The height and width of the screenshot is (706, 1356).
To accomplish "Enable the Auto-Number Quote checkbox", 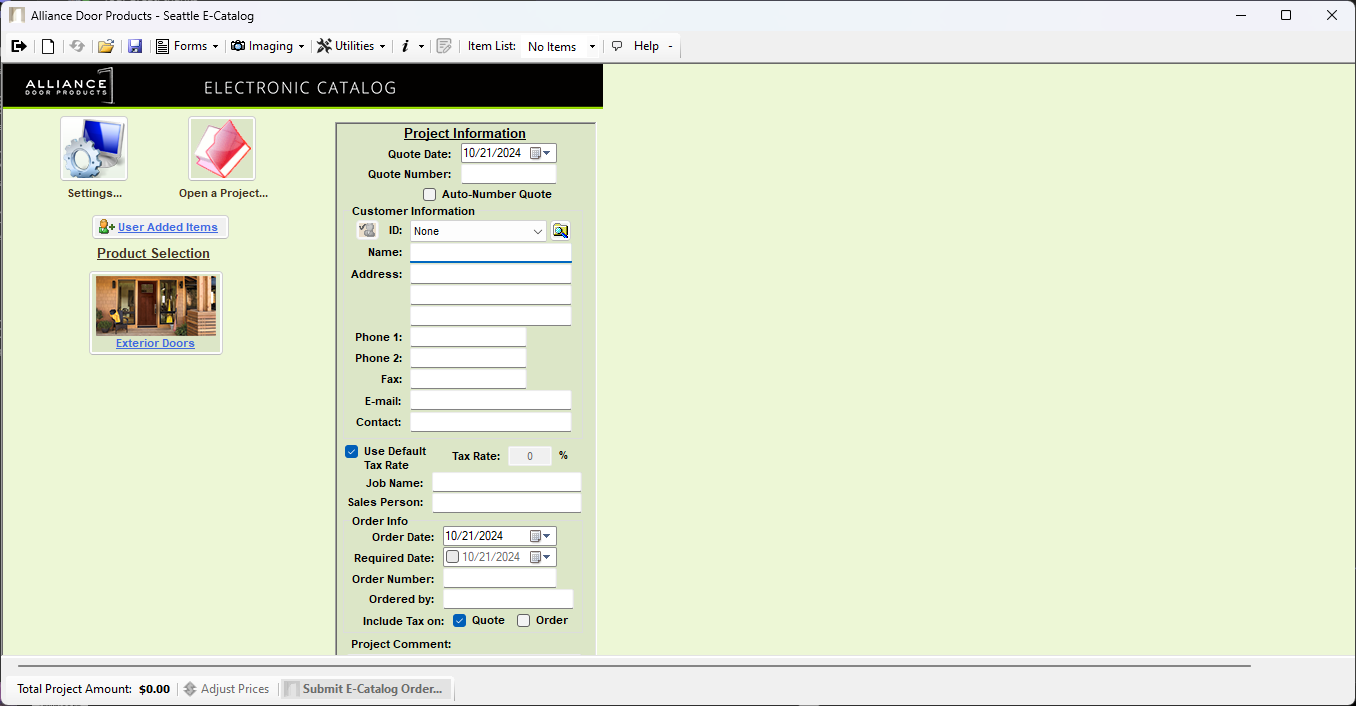I will click(430, 195).
